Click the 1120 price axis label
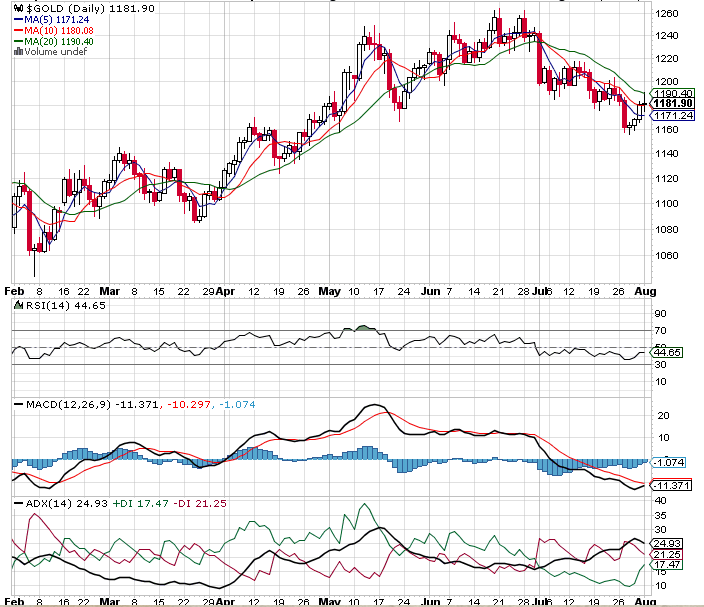The width and height of the screenshot is (704, 607). [666, 179]
